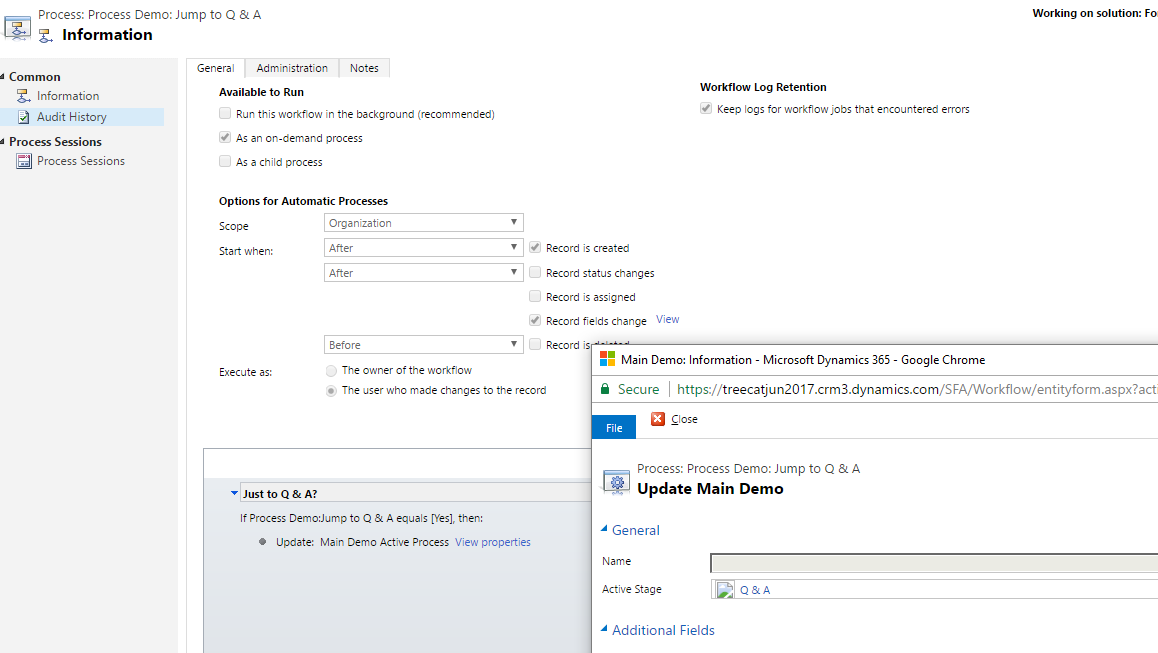Click the gear process icon in Update Main Demo

coord(617,482)
